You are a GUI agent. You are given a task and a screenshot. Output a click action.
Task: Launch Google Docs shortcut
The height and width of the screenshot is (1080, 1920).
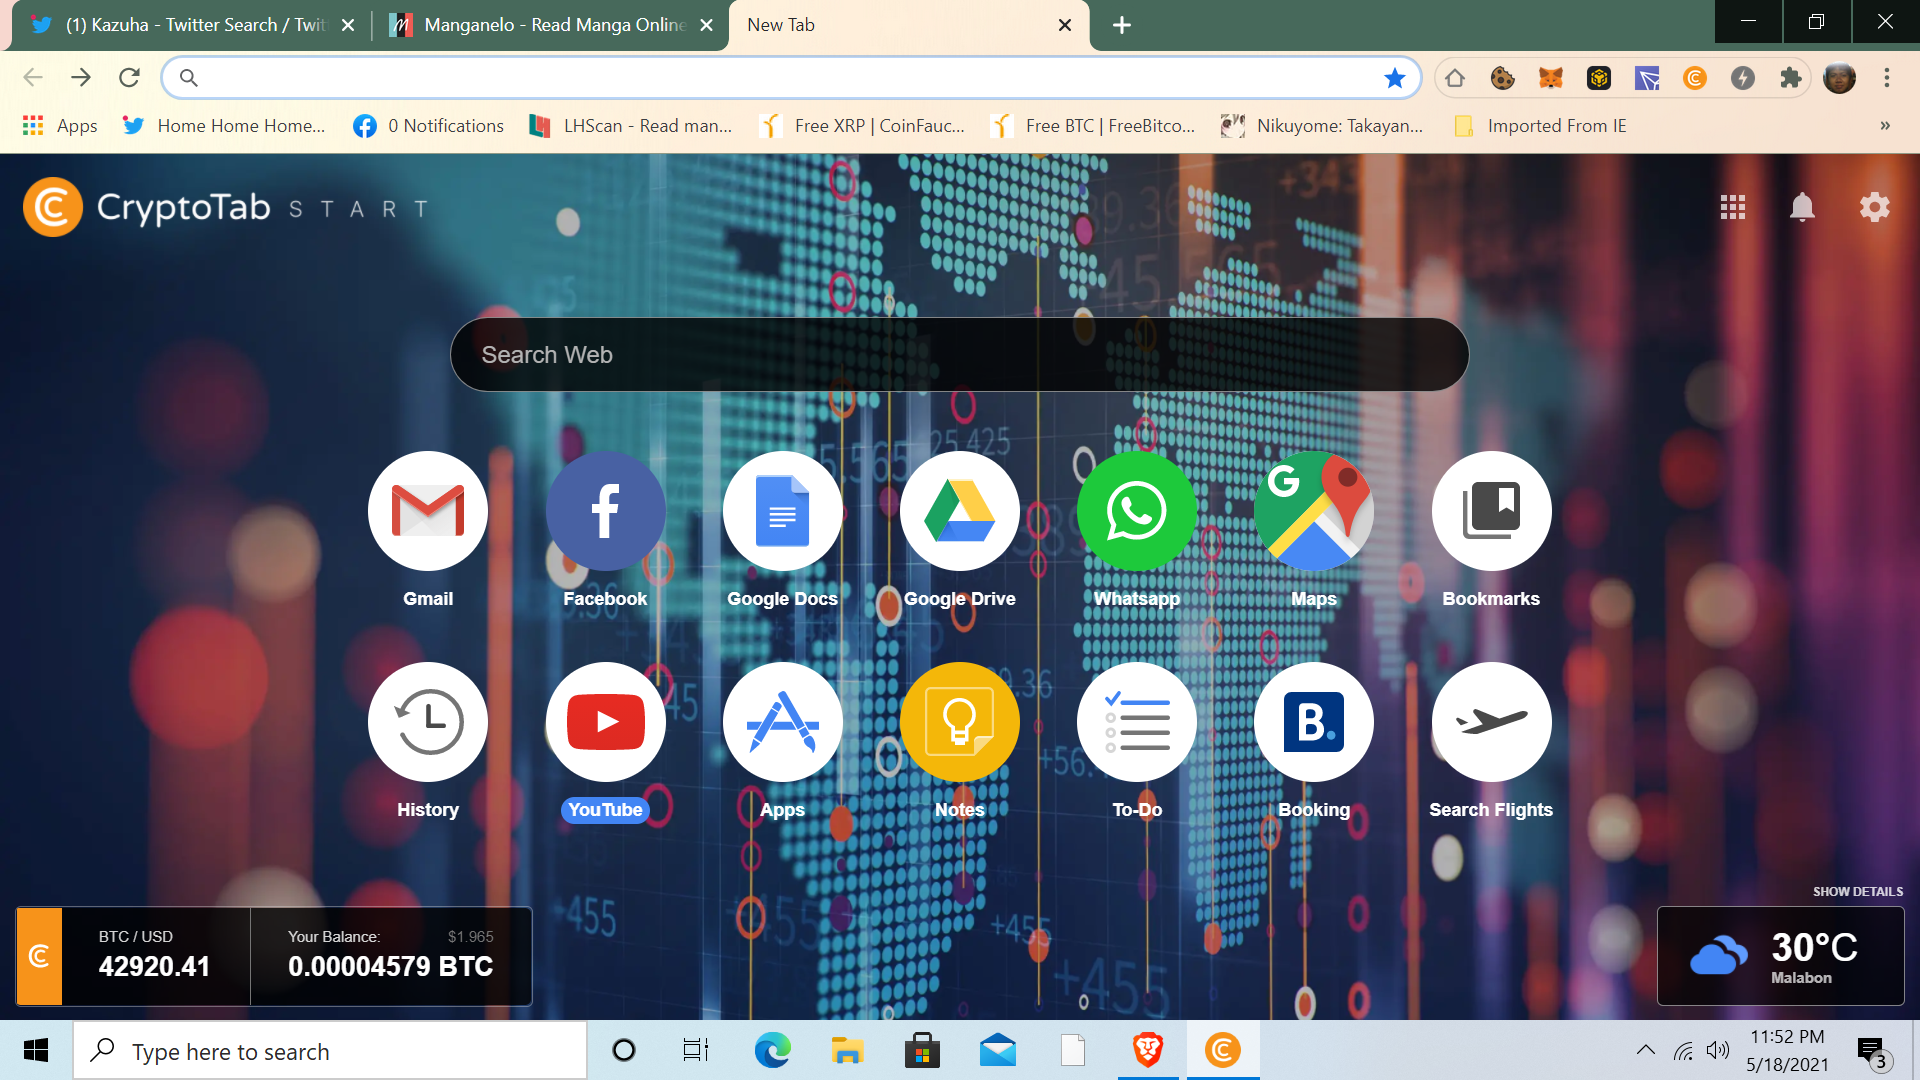[x=782, y=511]
